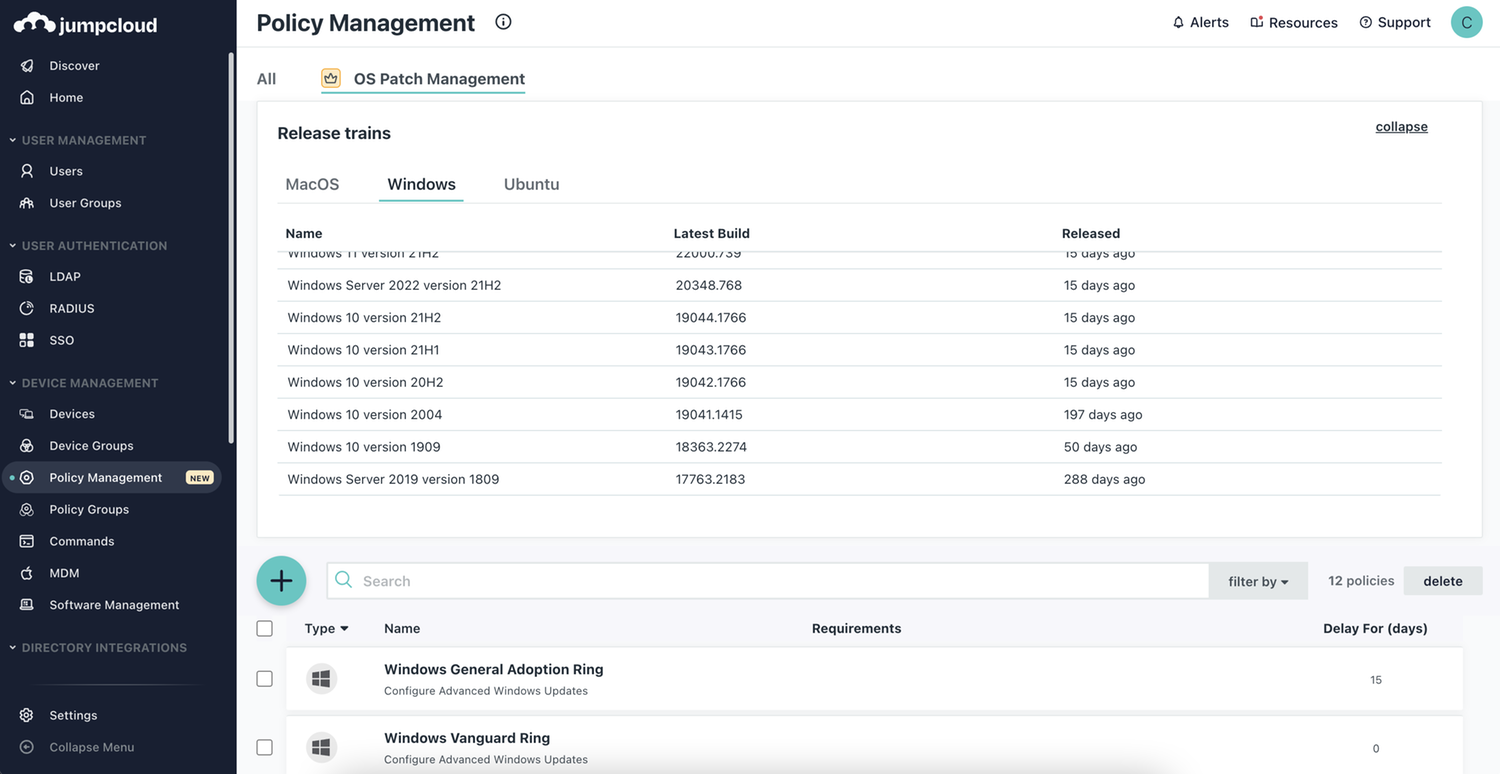The image size is (1500, 774).
Task: Click Windows Server 2019 version 1809 row
Action: pyautogui.click(x=860, y=479)
